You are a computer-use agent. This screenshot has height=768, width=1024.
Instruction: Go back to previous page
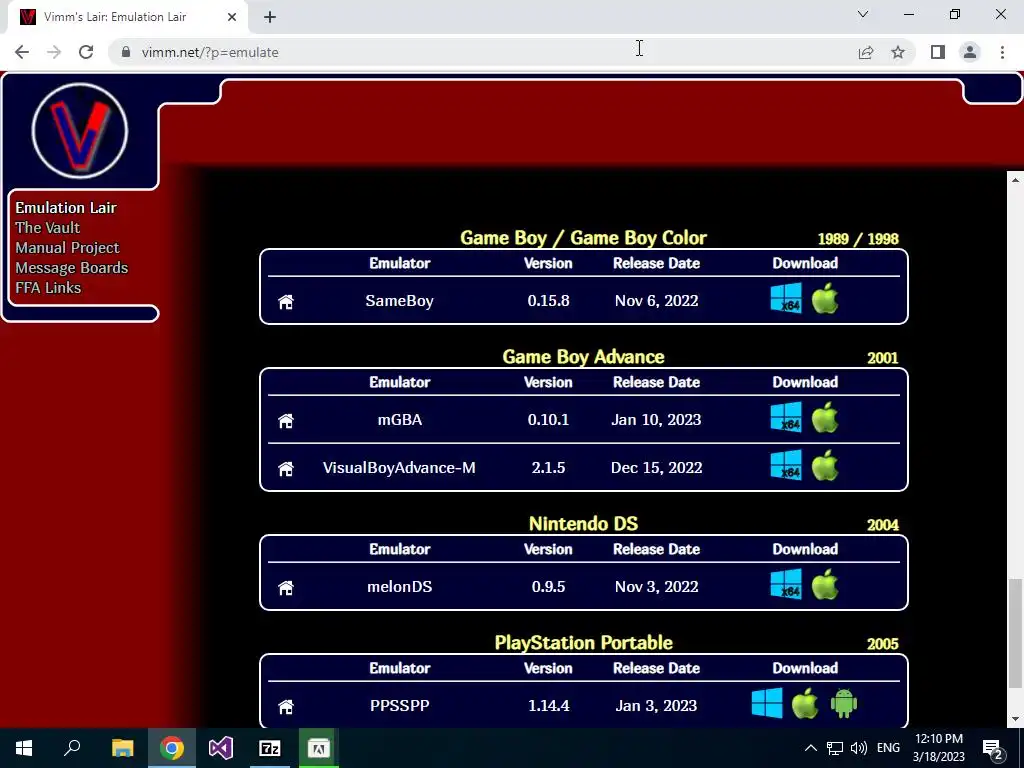click(22, 52)
